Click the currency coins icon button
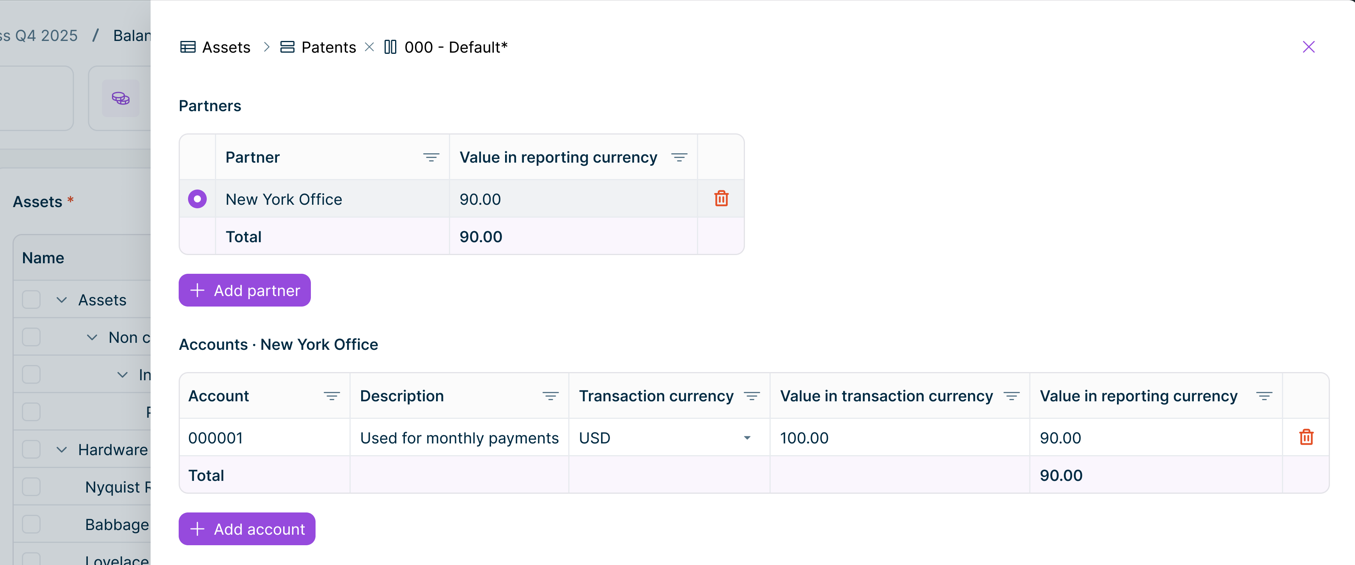1355x565 pixels. point(121,99)
